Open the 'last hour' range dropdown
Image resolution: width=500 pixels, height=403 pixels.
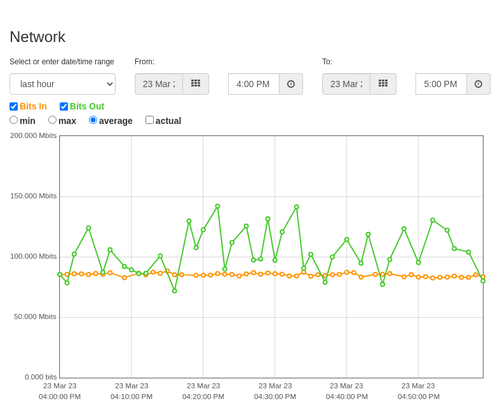63,84
